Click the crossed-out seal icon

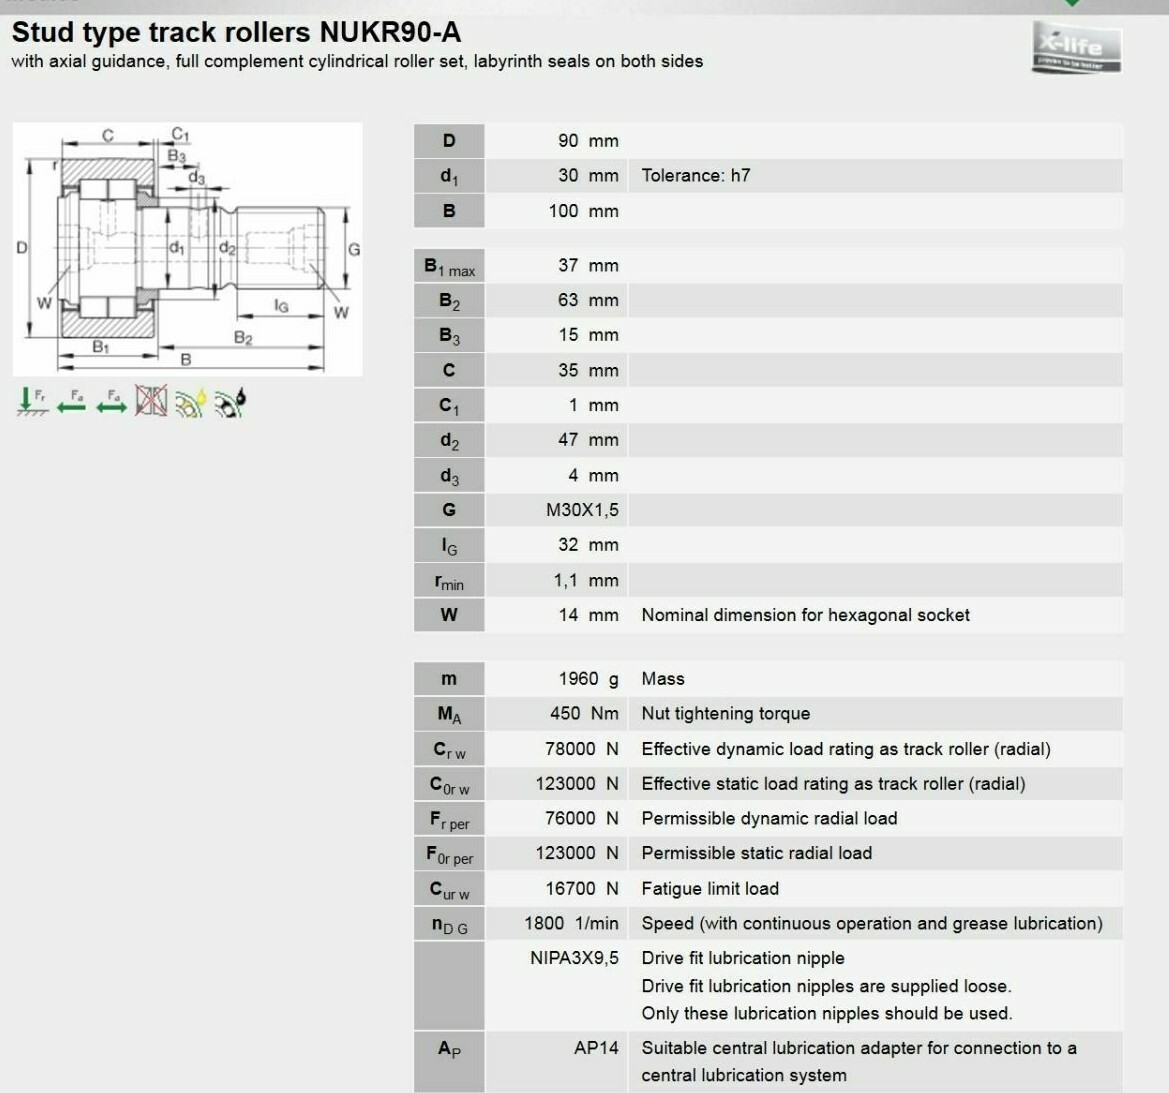click(x=151, y=400)
